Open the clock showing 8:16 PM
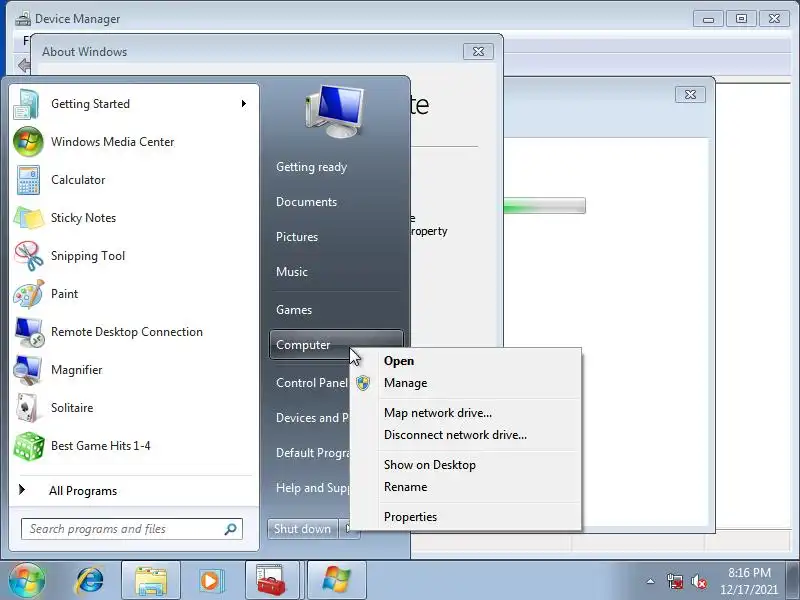The height and width of the screenshot is (600, 800). (x=749, y=581)
